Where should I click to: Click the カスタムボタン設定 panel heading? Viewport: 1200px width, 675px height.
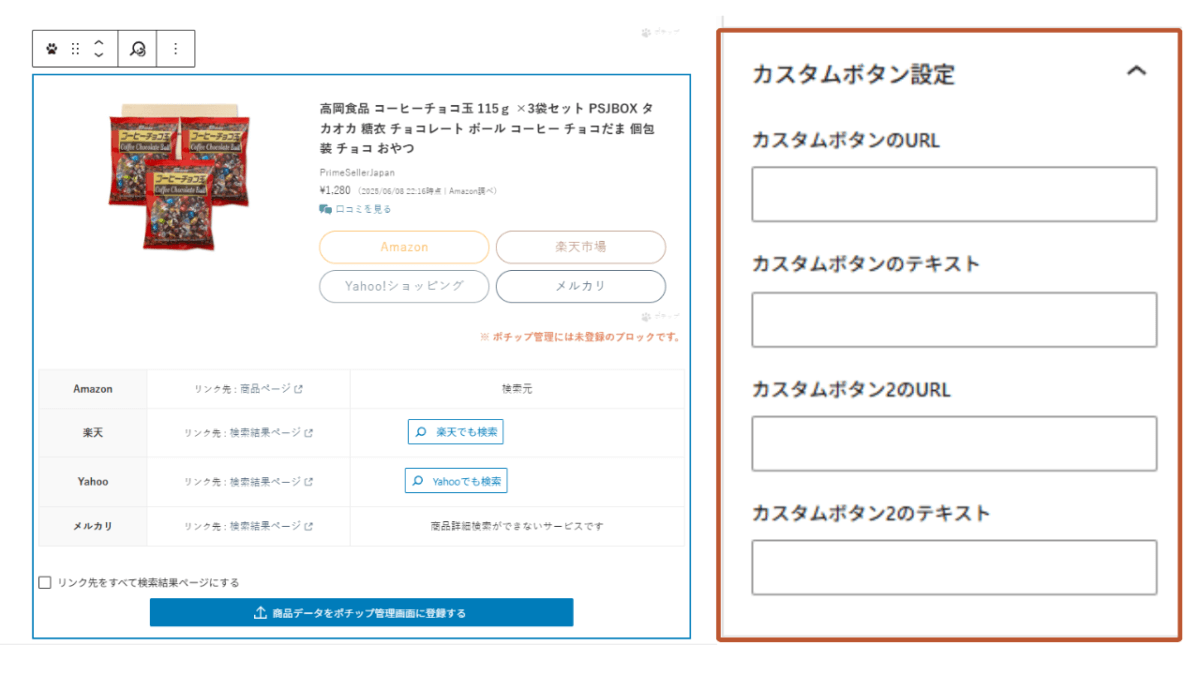[853, 74]
